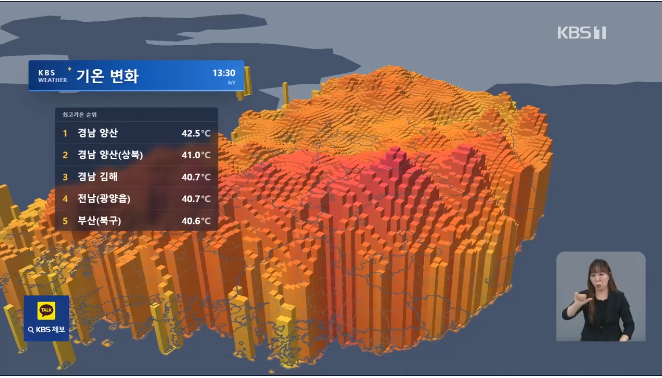The image size is (662, 378).
Task: Select the 경남 양산 row
Action: tap(136, 133)
